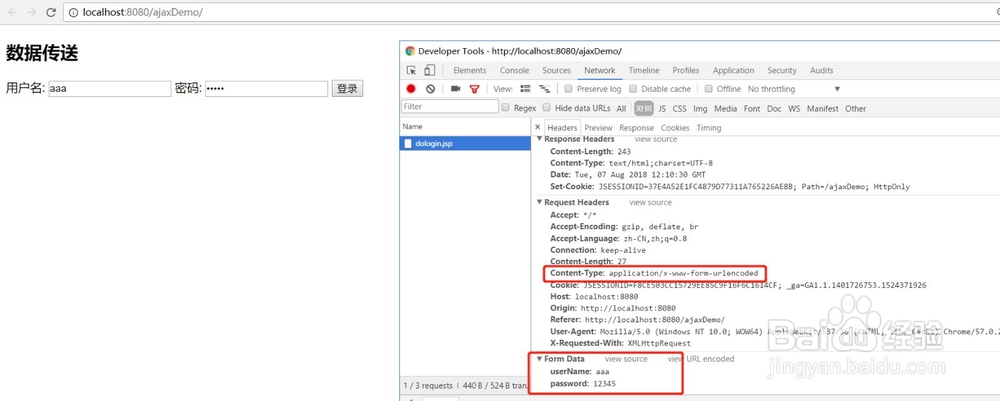1000x401 pixels.
Task: Click the dologin.jsp file icon
Action: coord(408,143)
